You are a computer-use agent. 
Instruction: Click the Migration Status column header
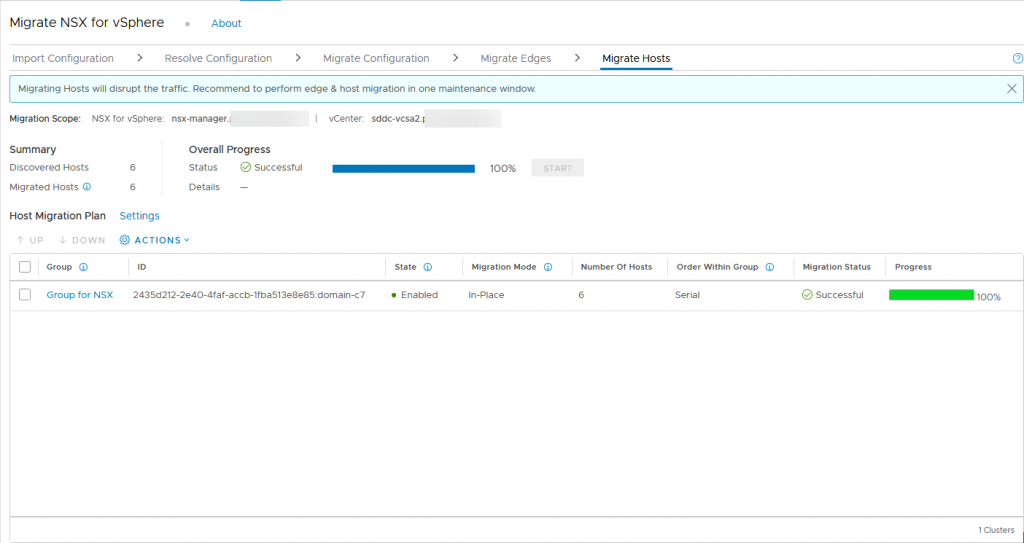click(x=837, y=267)
